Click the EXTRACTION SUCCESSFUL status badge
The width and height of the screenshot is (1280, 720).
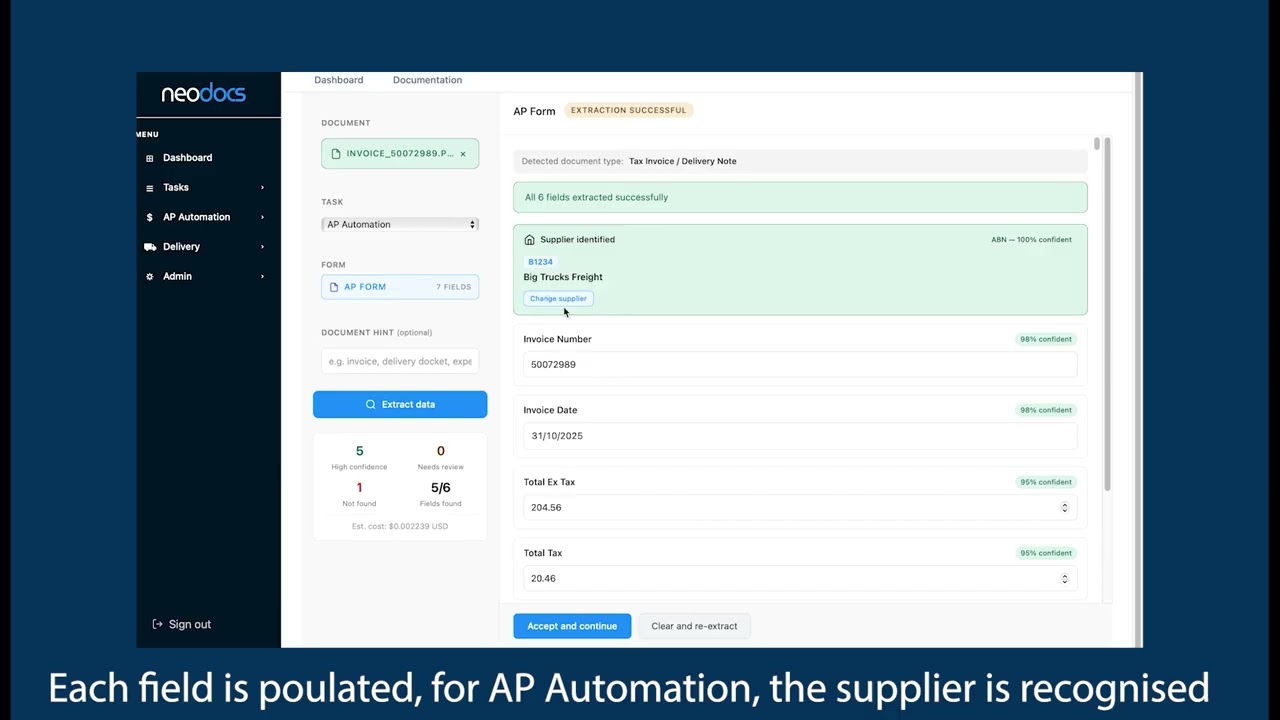click(x=628, y=110)
